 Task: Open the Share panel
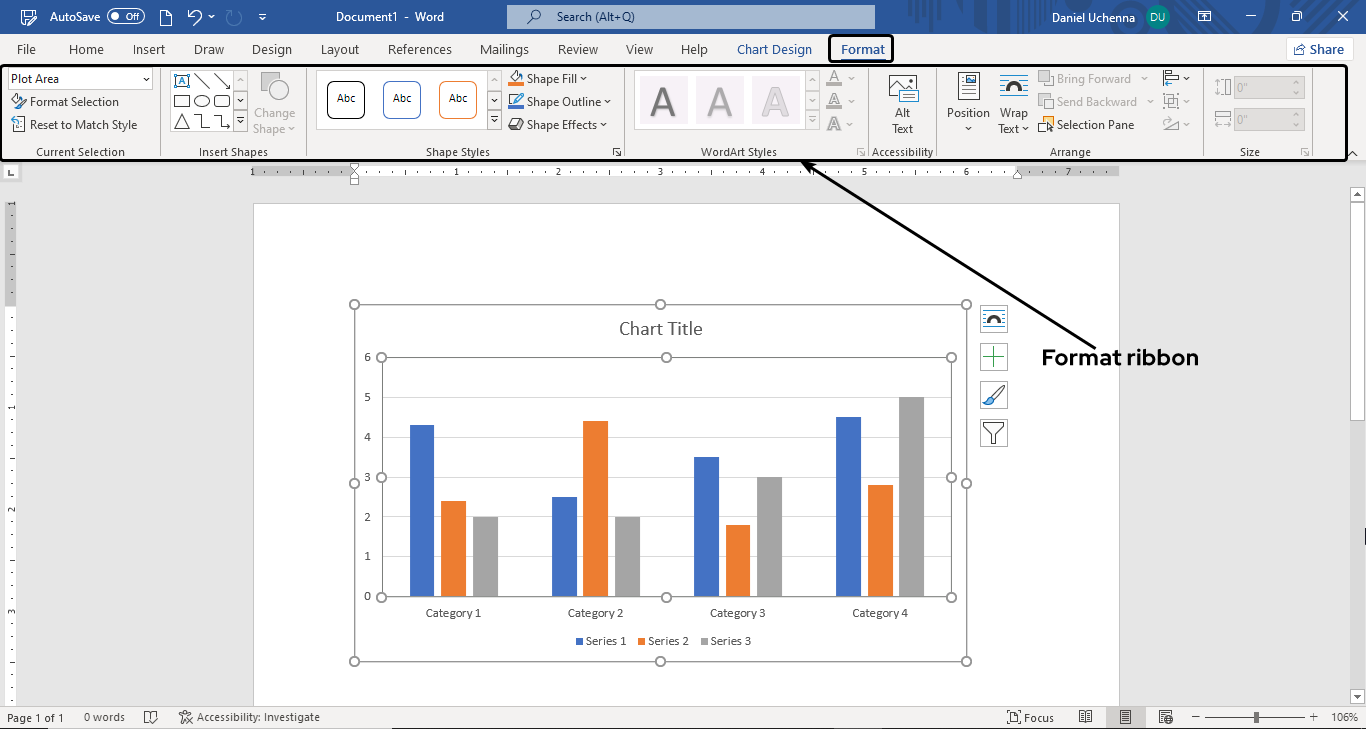coord(1319,48)
